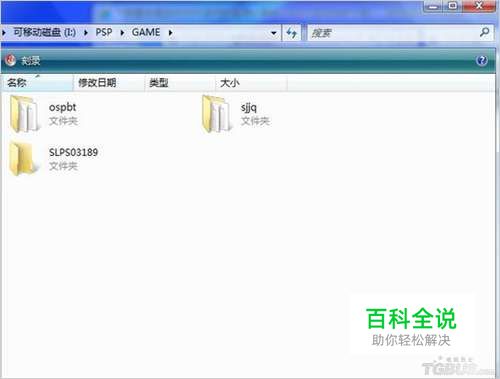Sort by 名称 column header
This screenshot has height=379, width=500.
pyautogui.click(x=37, y=82)
